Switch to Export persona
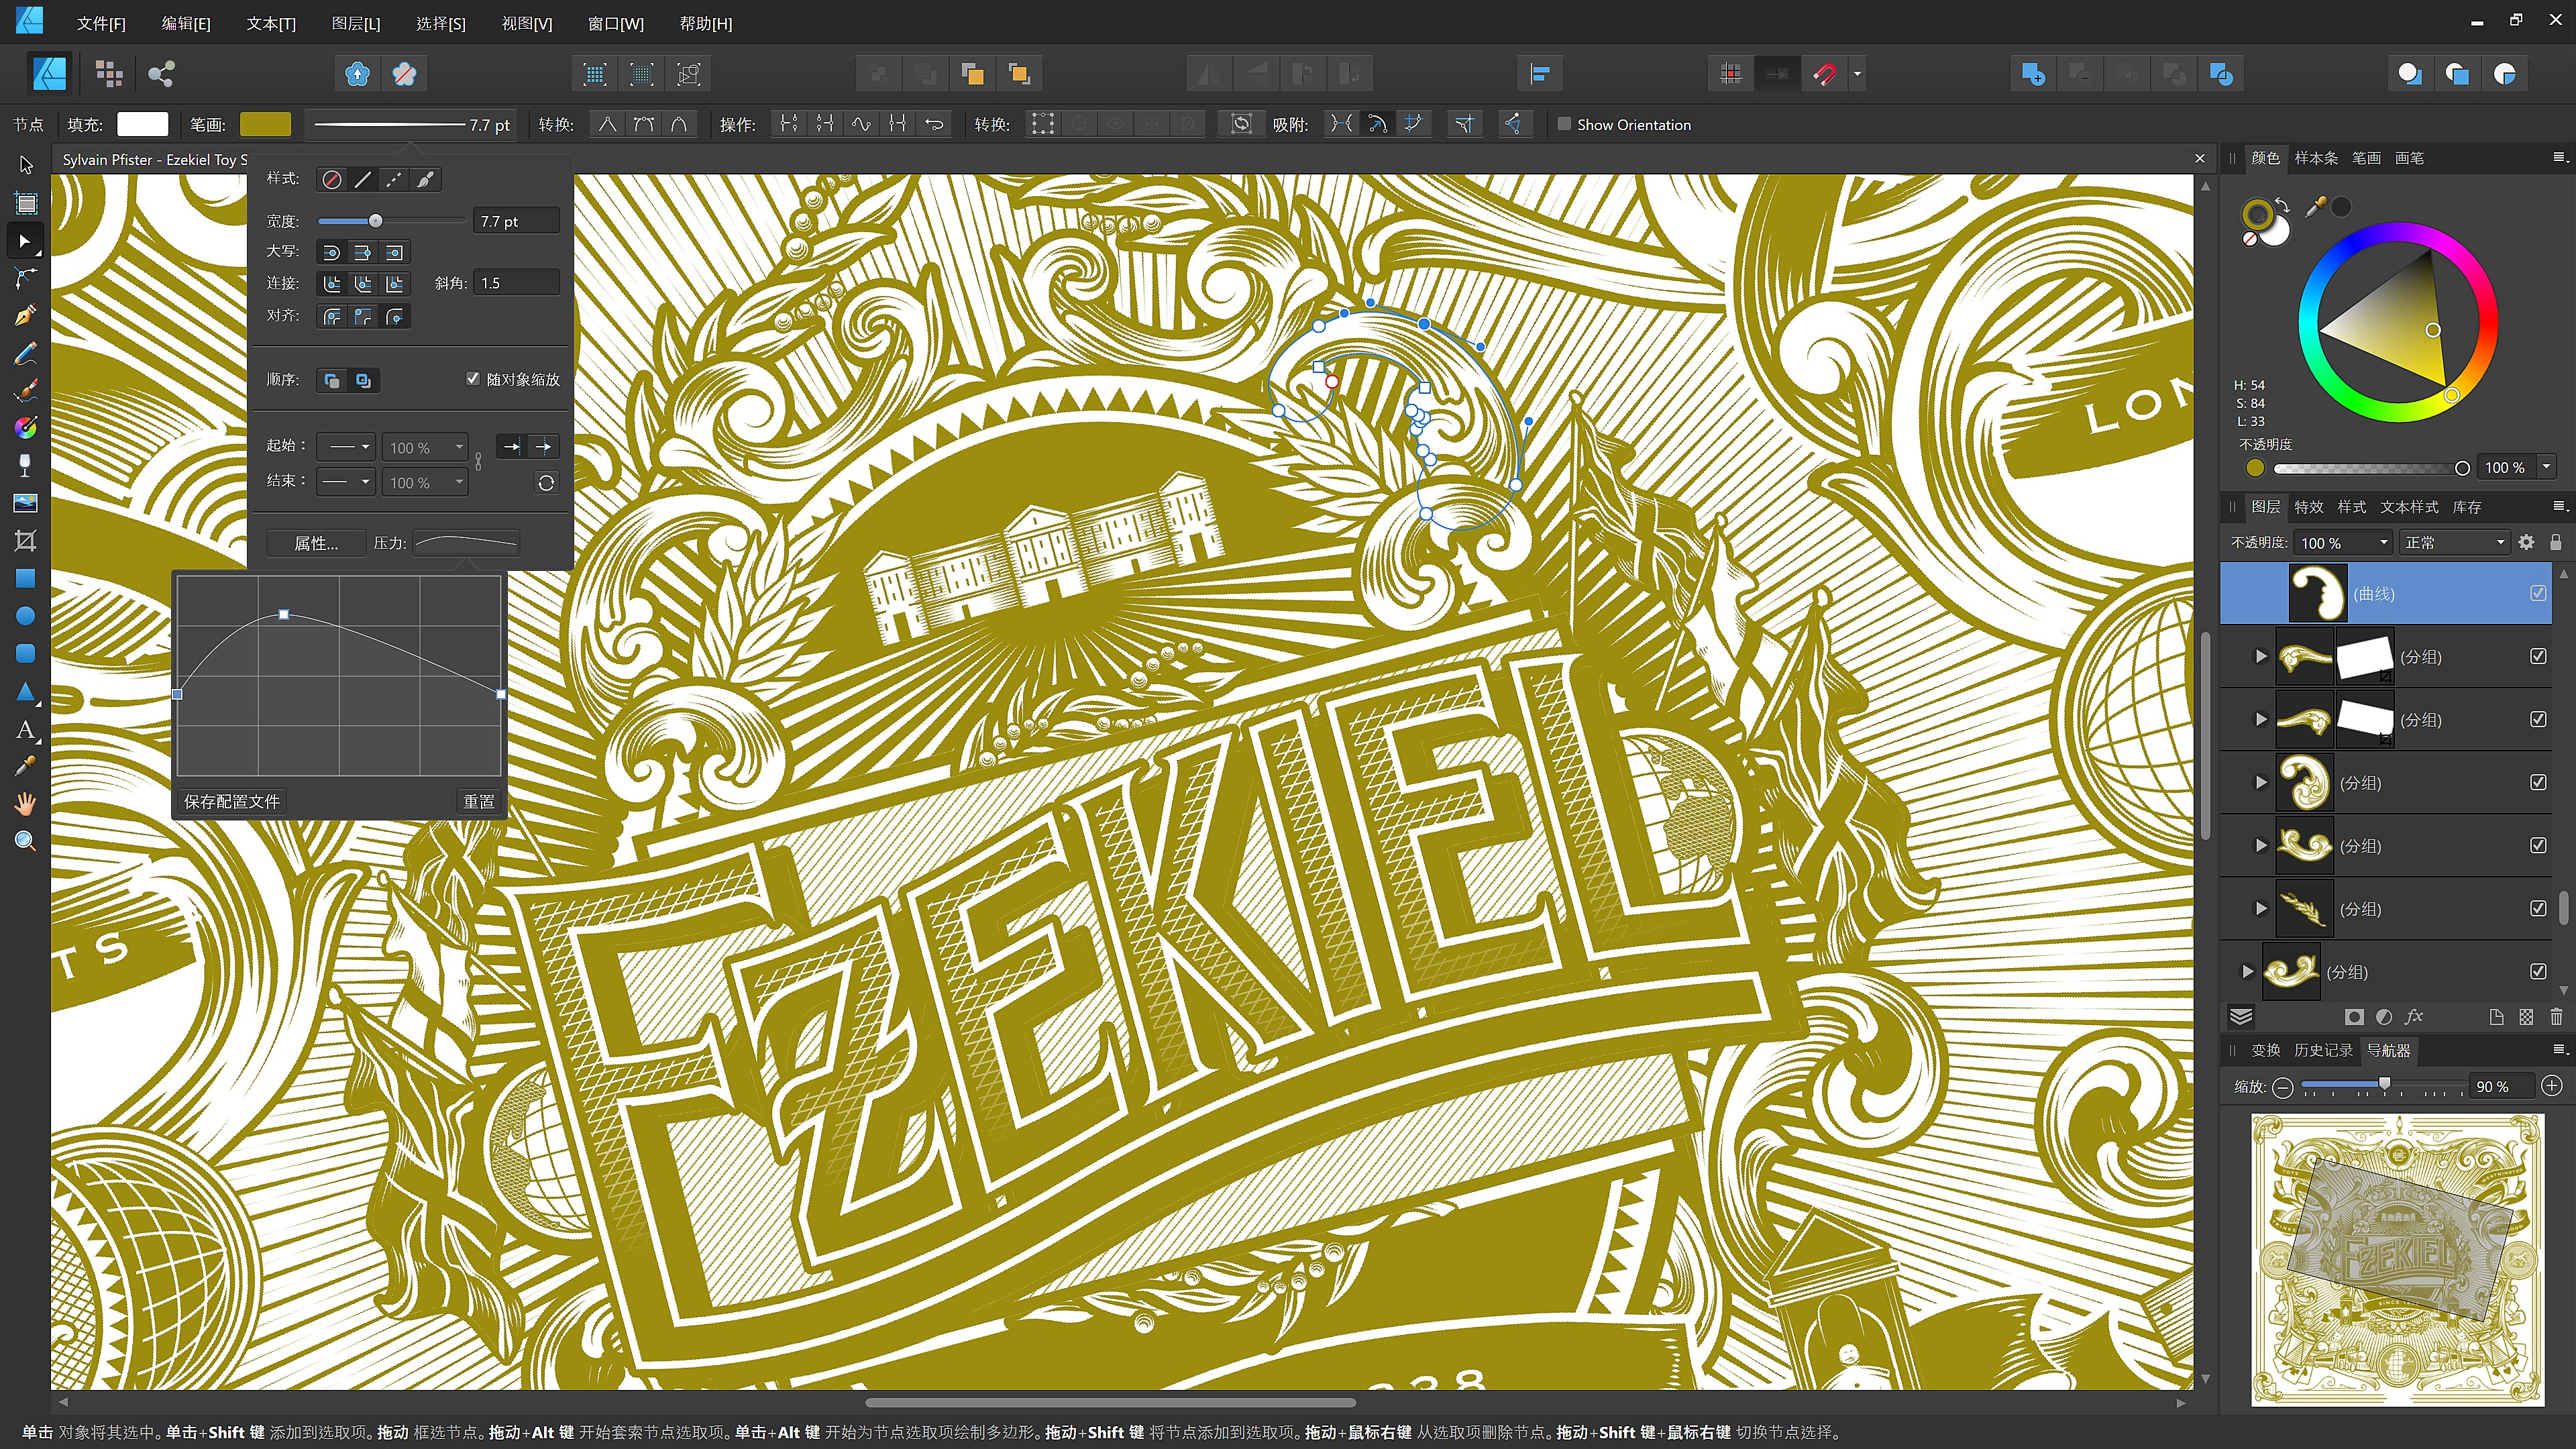This screenshot has width=2576, height=1449. coord(161,73)
